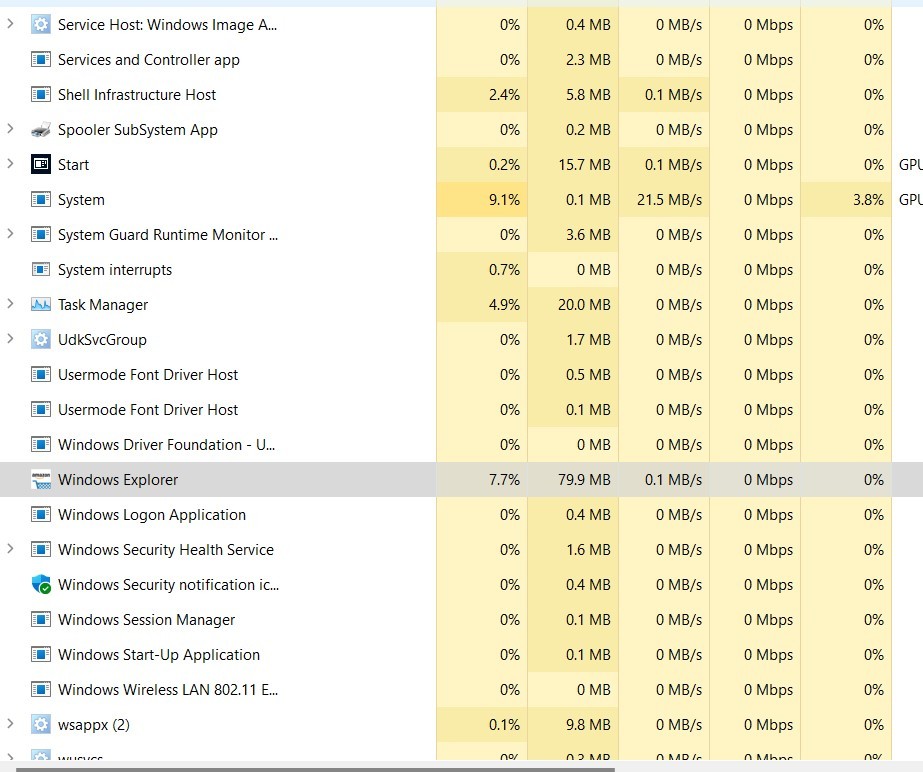Click the UdkSvcGroup gear icon
923x772 pixels.
(x=41, y=339)
